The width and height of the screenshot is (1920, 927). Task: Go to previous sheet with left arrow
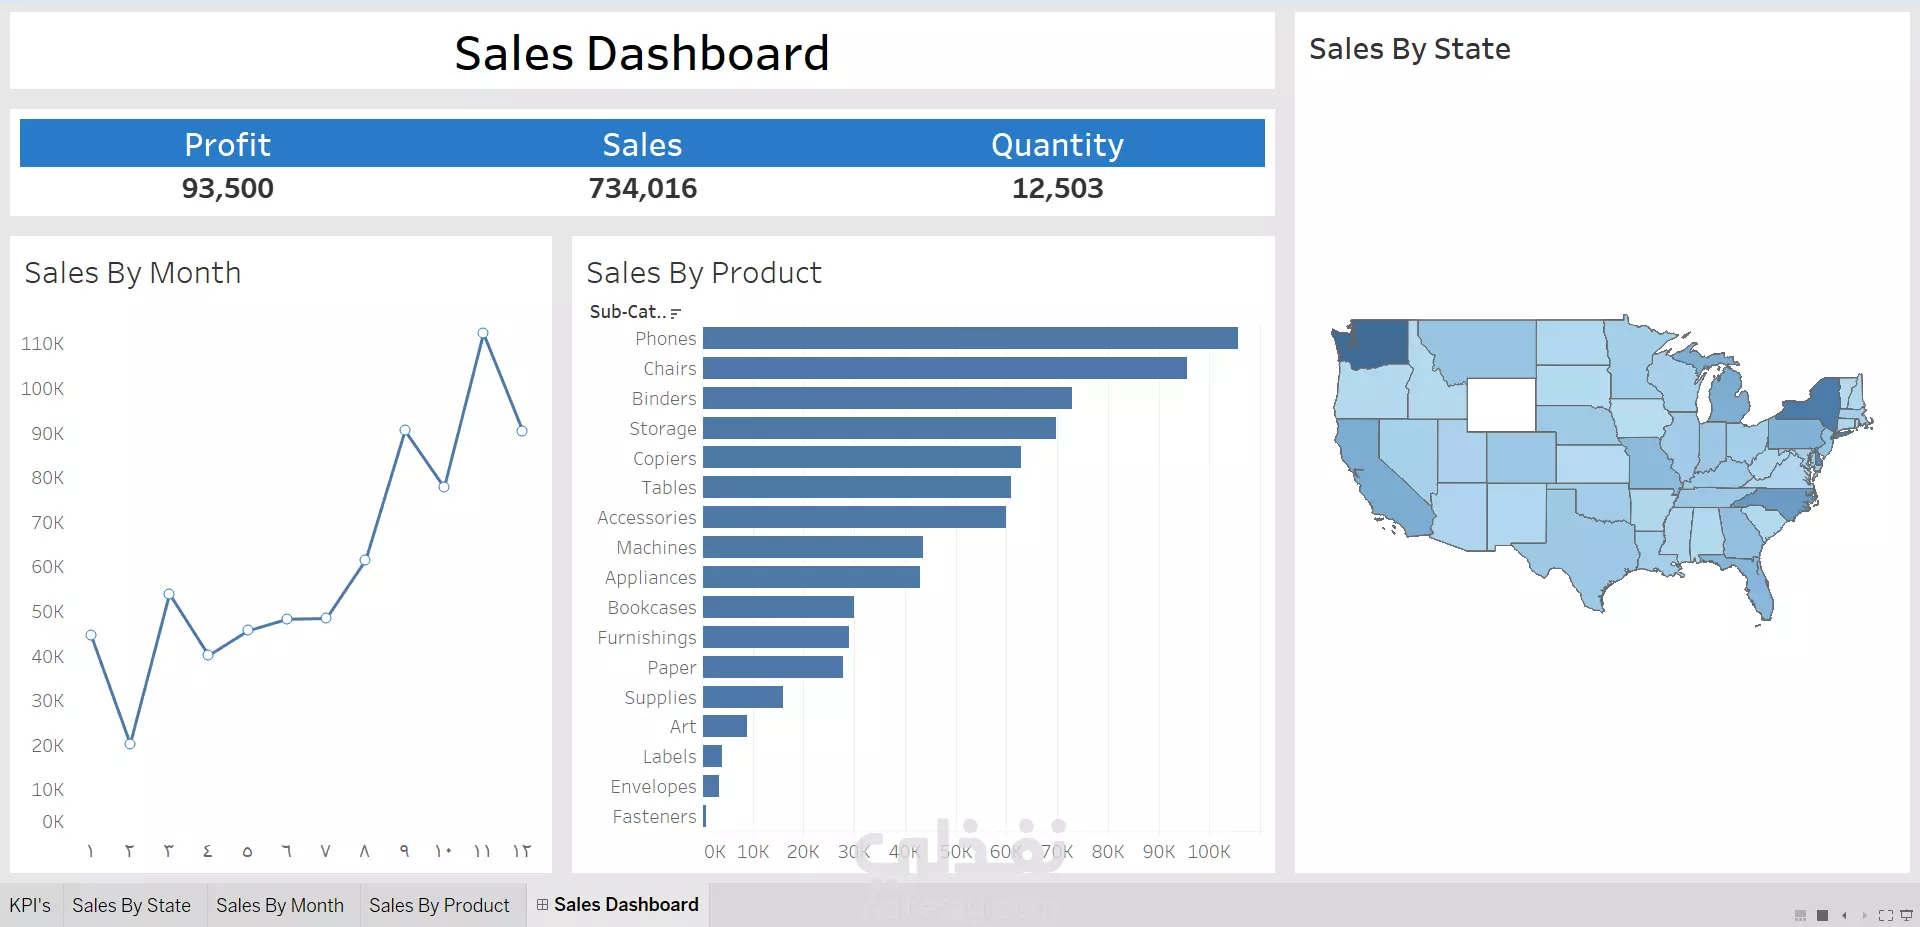(x=1844, y=915)
